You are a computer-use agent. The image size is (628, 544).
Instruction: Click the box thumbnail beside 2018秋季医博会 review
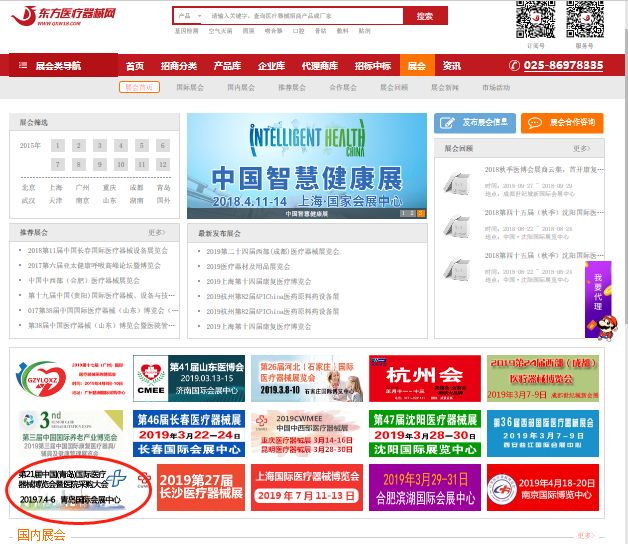point(457,183)
